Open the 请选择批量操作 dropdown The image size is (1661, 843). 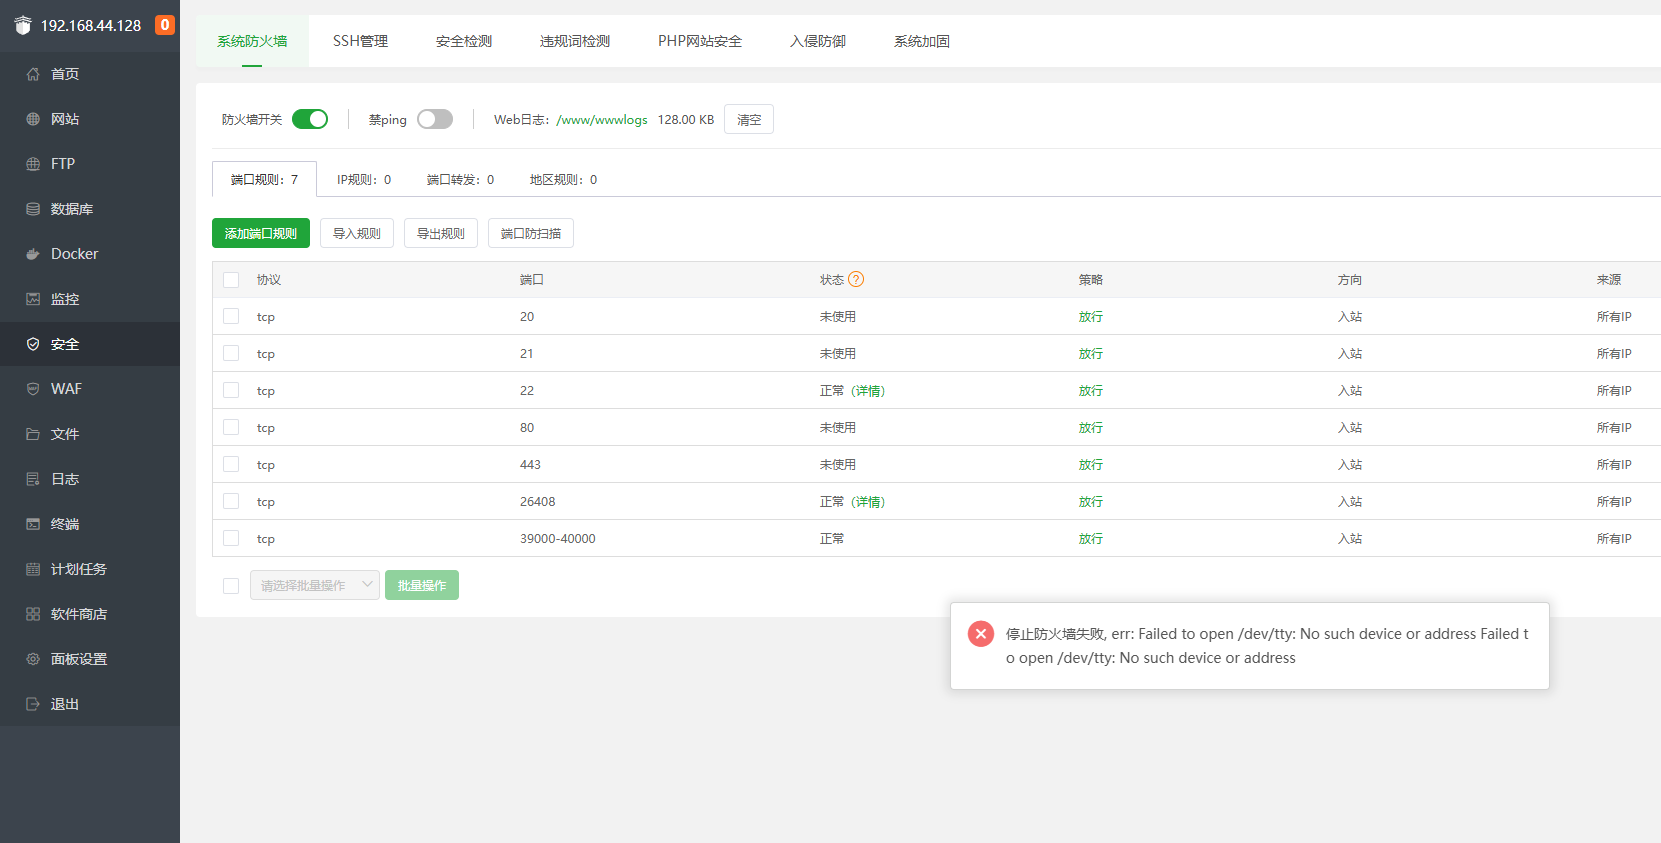[x=315, y=585]
